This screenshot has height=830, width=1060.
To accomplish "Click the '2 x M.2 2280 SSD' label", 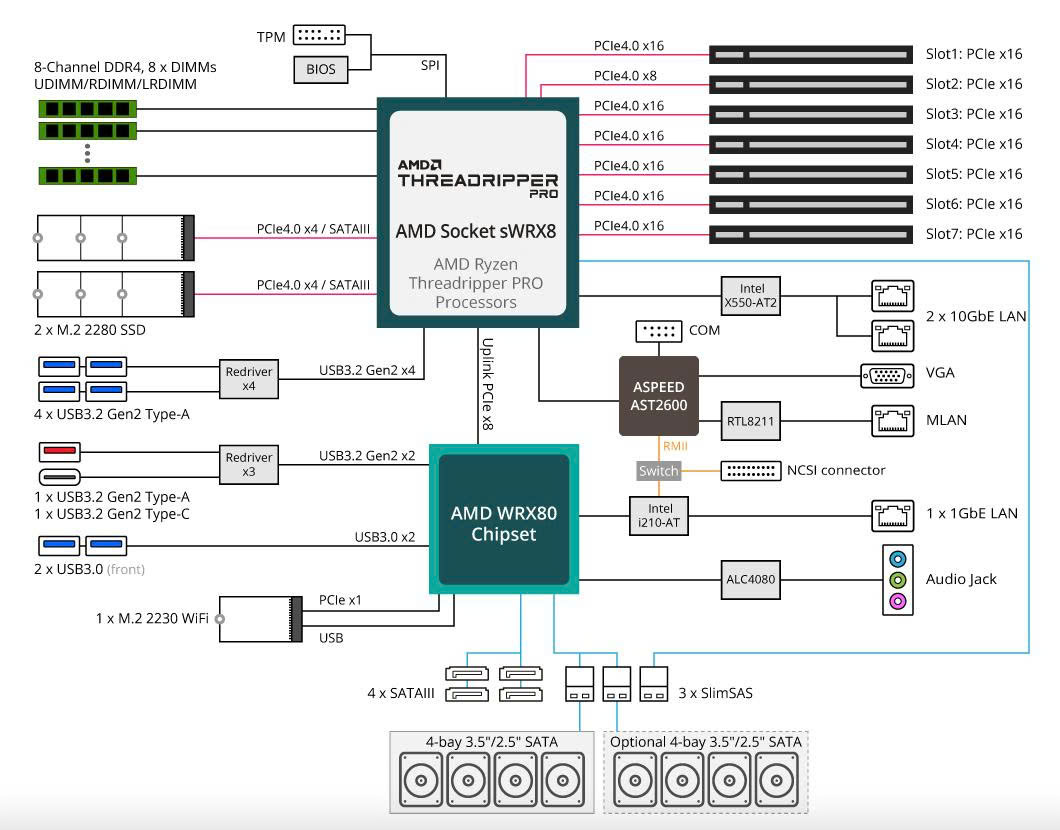I will [90, 330].
